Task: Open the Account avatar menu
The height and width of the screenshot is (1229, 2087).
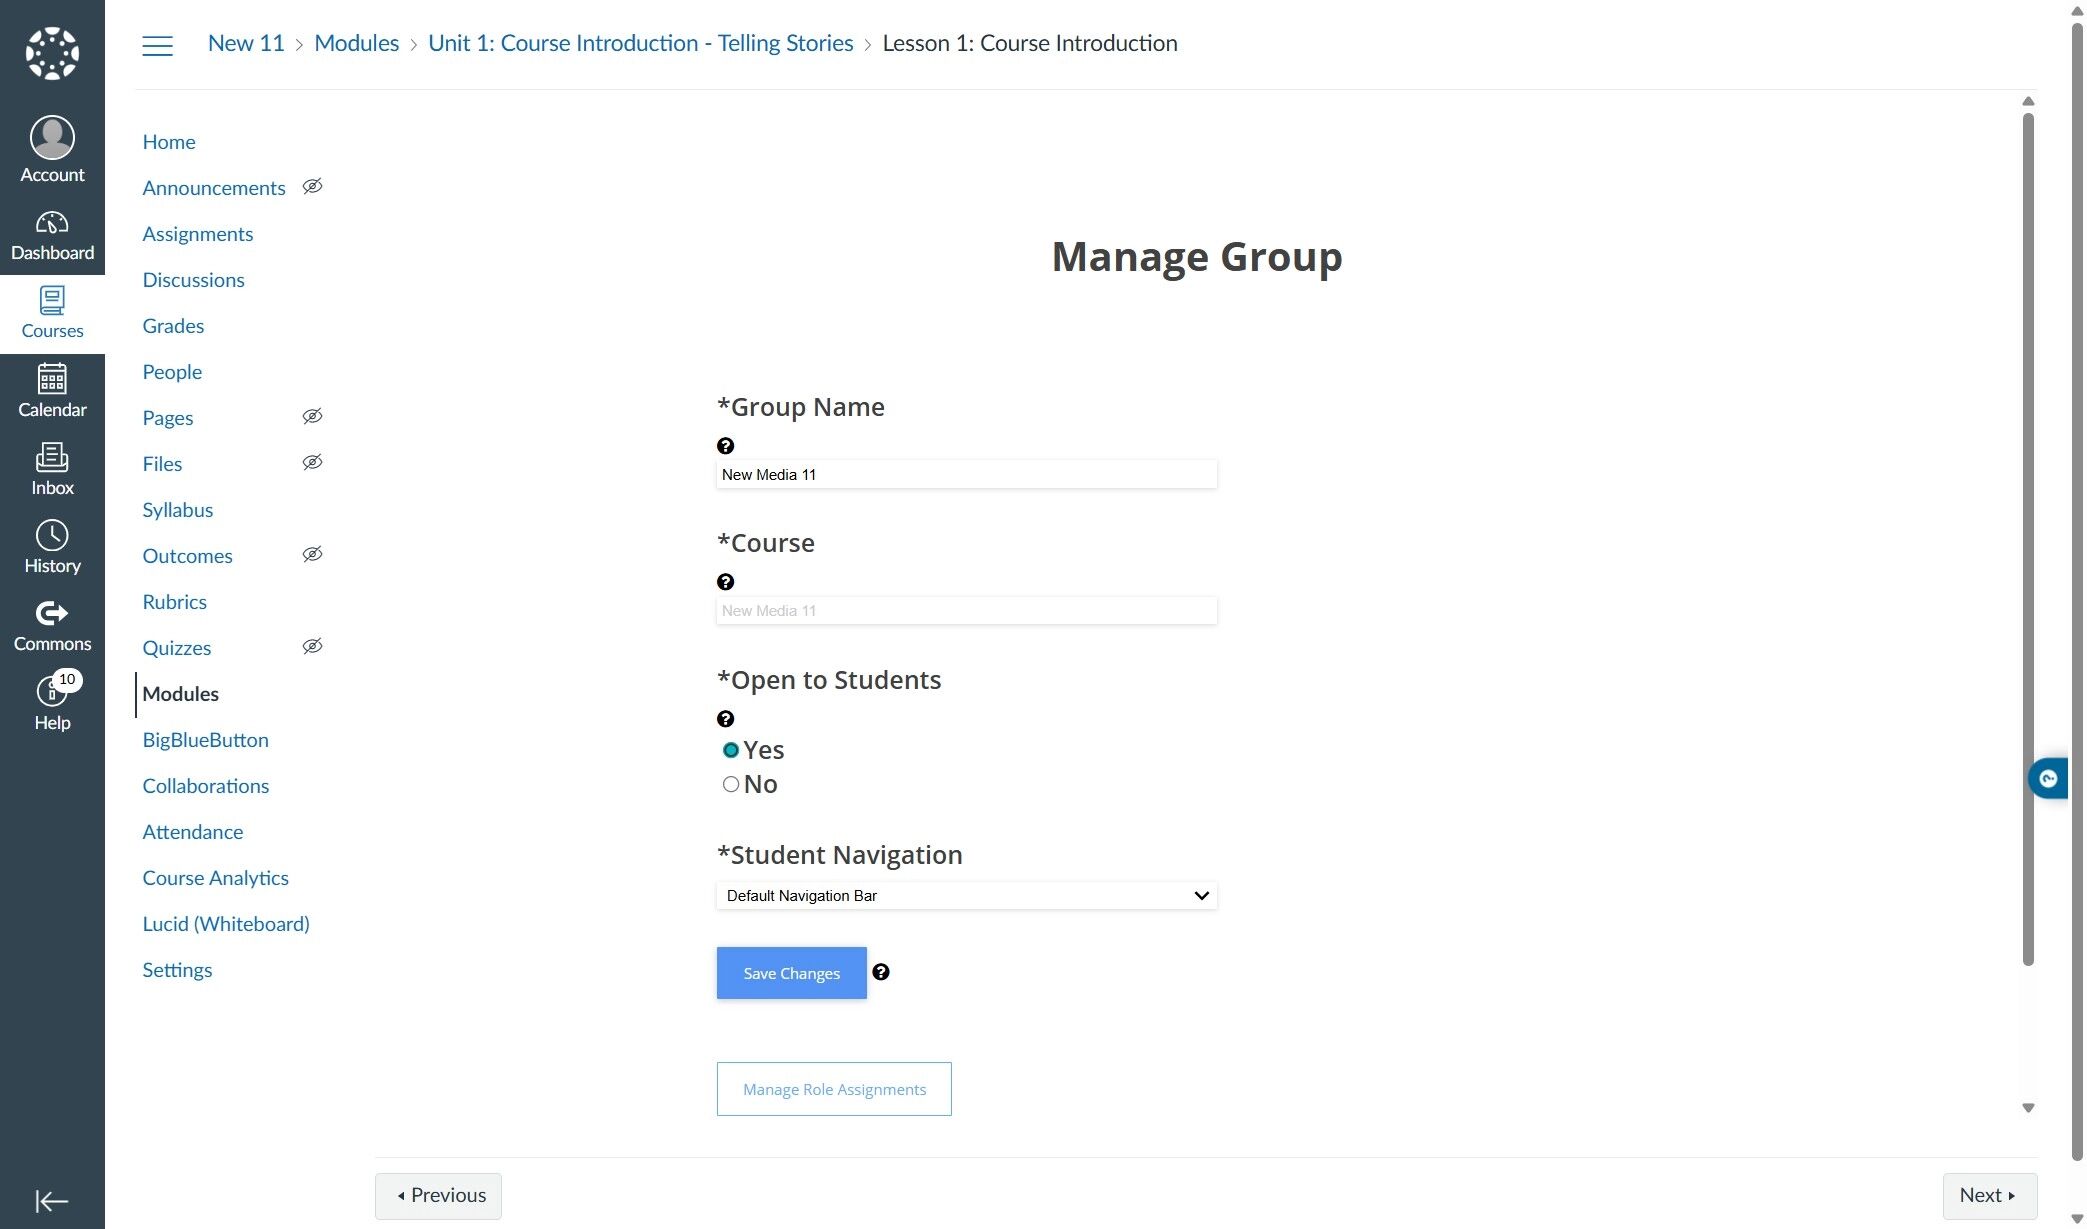Action: [52, 149]
